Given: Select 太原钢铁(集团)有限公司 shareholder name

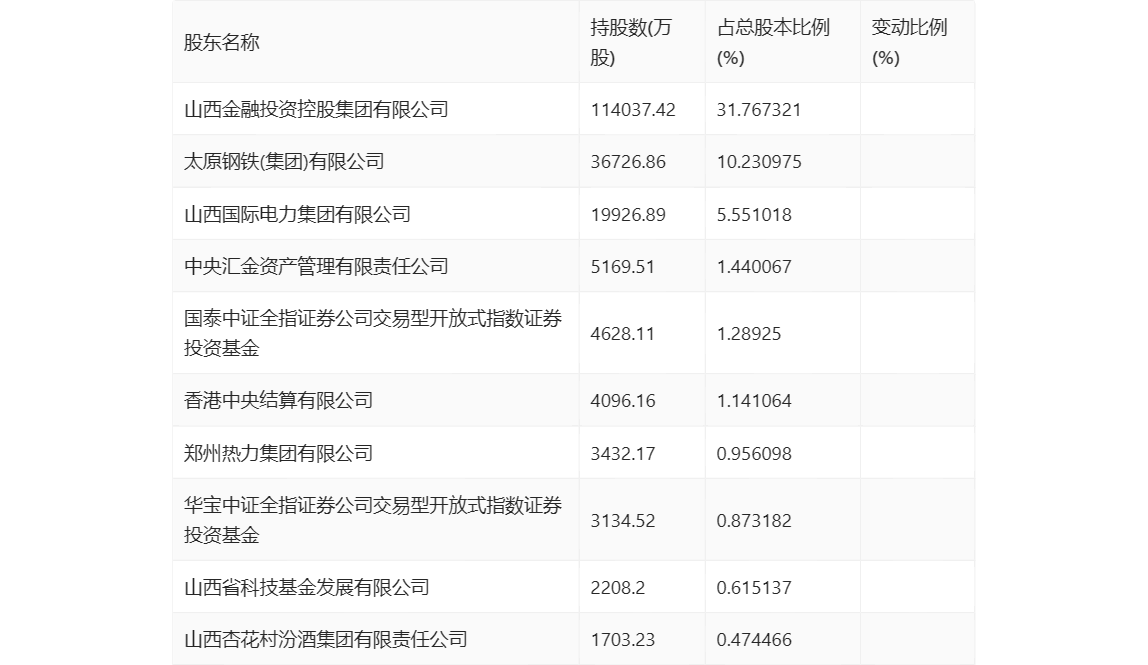Looking at the screenshot, I should tap(284, 162).
